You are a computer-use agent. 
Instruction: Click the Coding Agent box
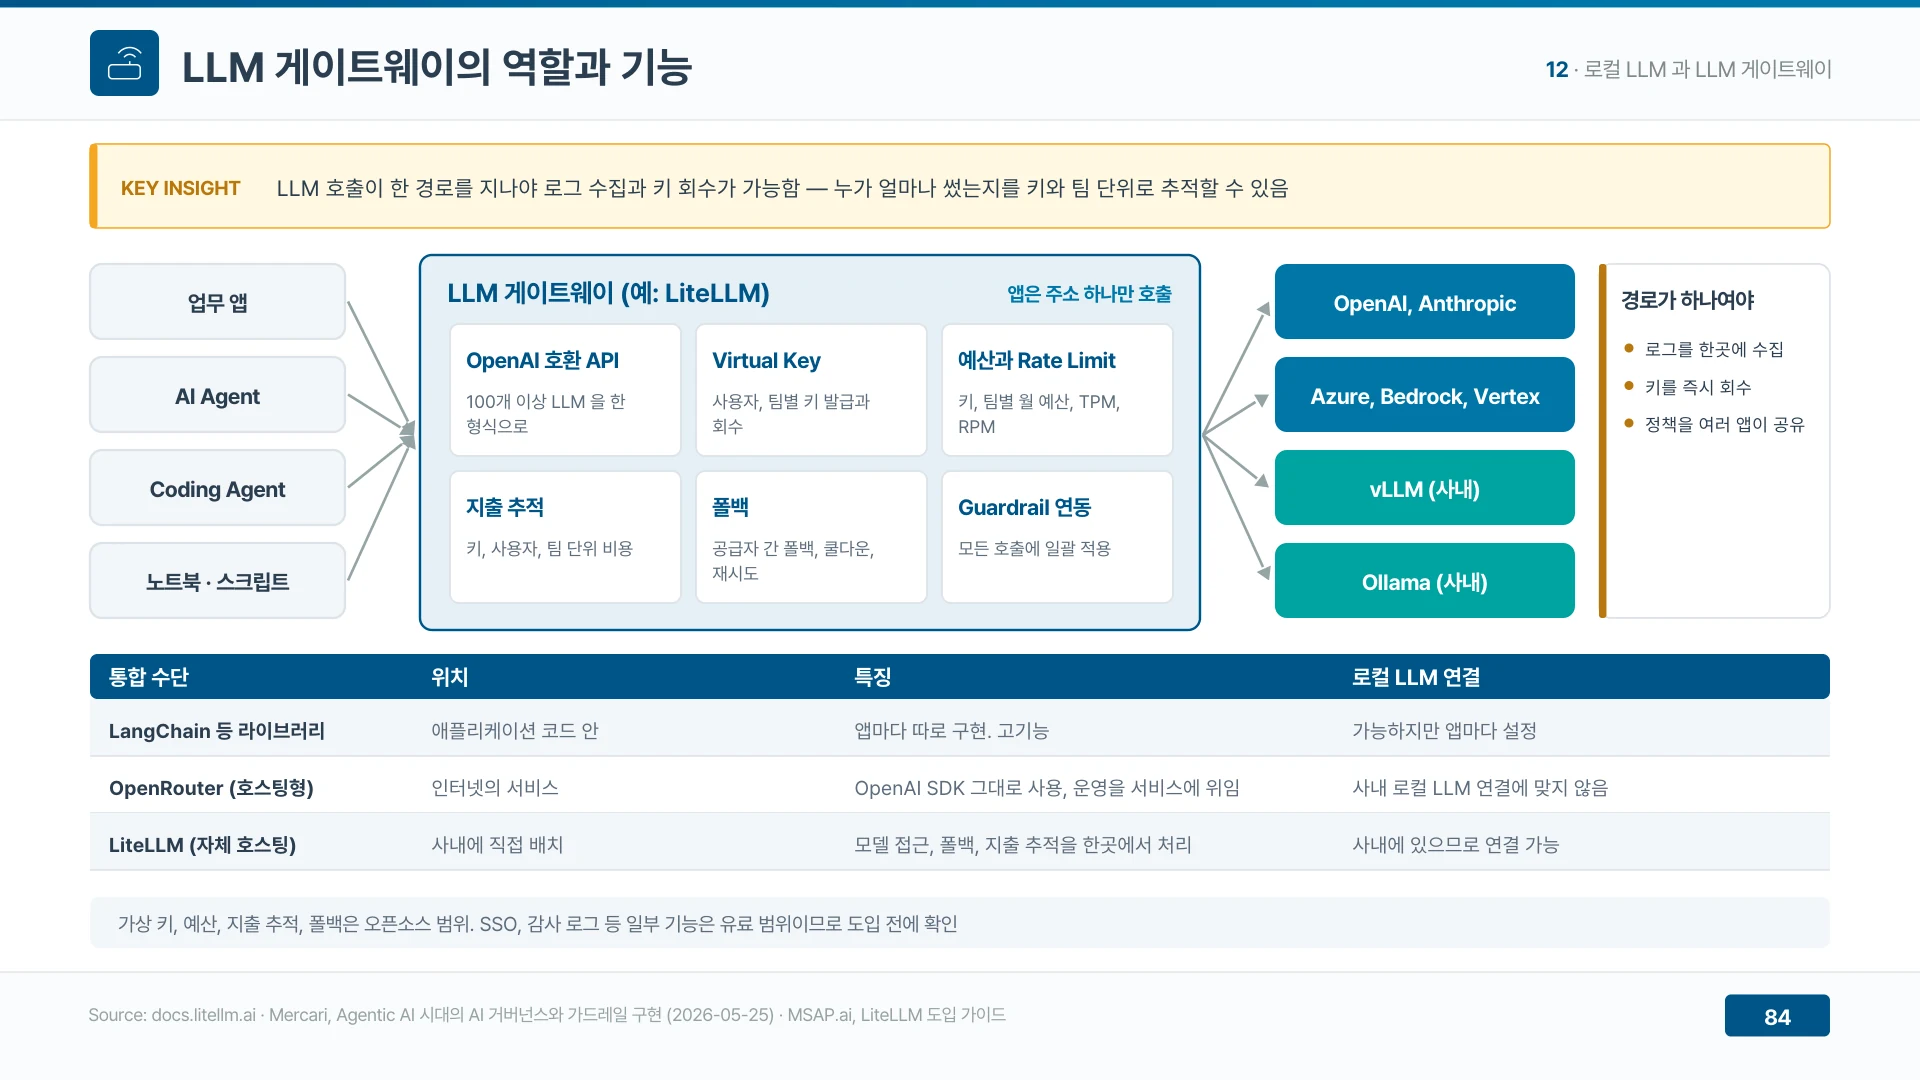[x=217, y=488]
